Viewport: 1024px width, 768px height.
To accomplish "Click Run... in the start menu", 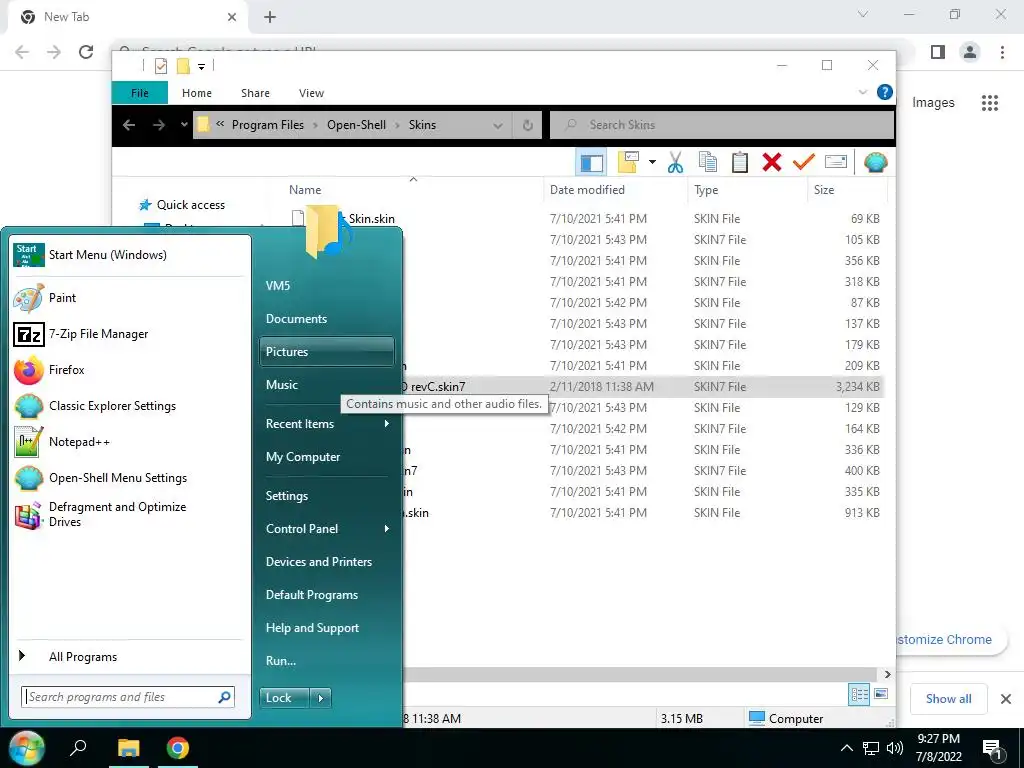I will (x=327, y=661).
